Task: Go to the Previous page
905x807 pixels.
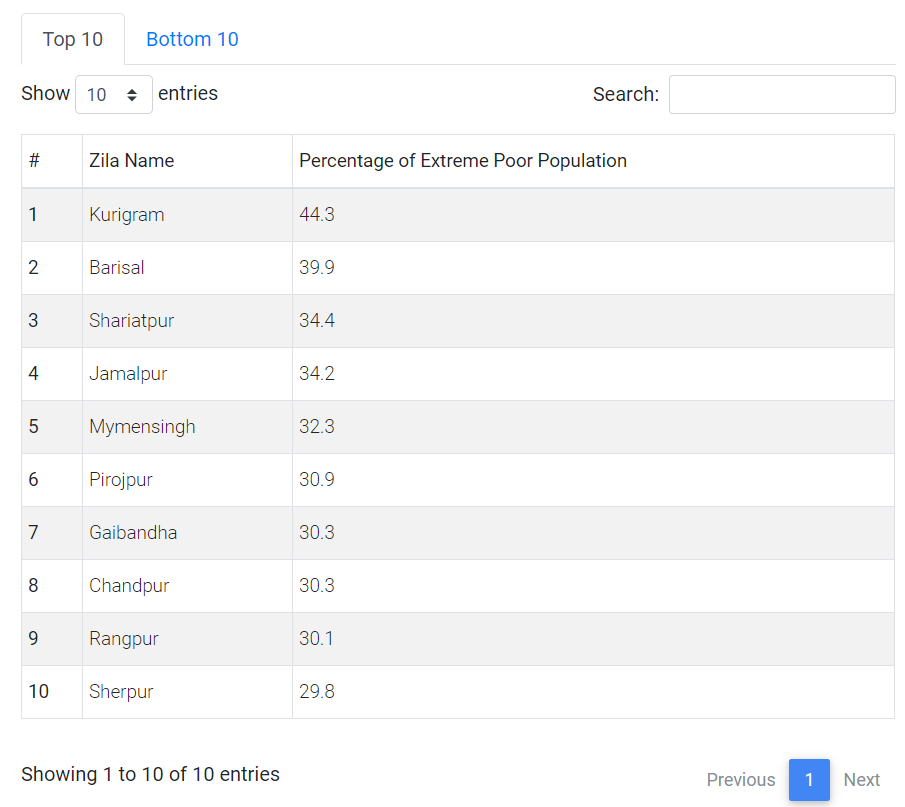Action: click(741, 779)
